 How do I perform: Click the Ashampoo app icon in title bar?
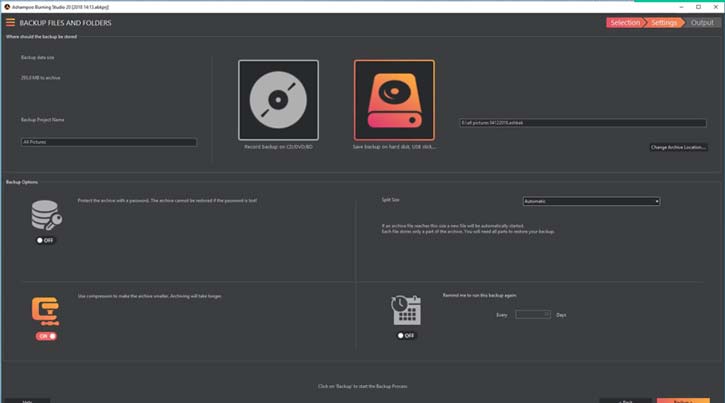coord(5,5)
